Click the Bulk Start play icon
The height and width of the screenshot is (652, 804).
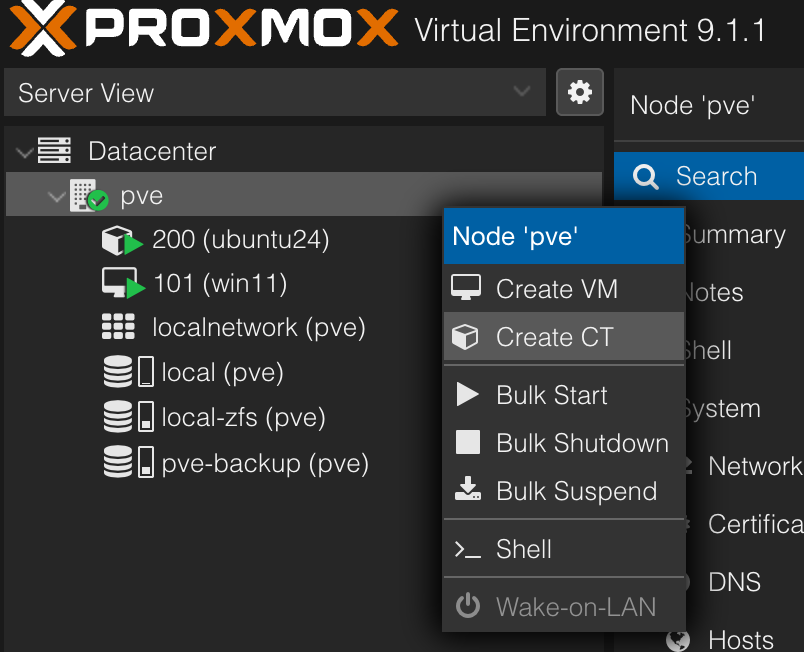[467, 394]
